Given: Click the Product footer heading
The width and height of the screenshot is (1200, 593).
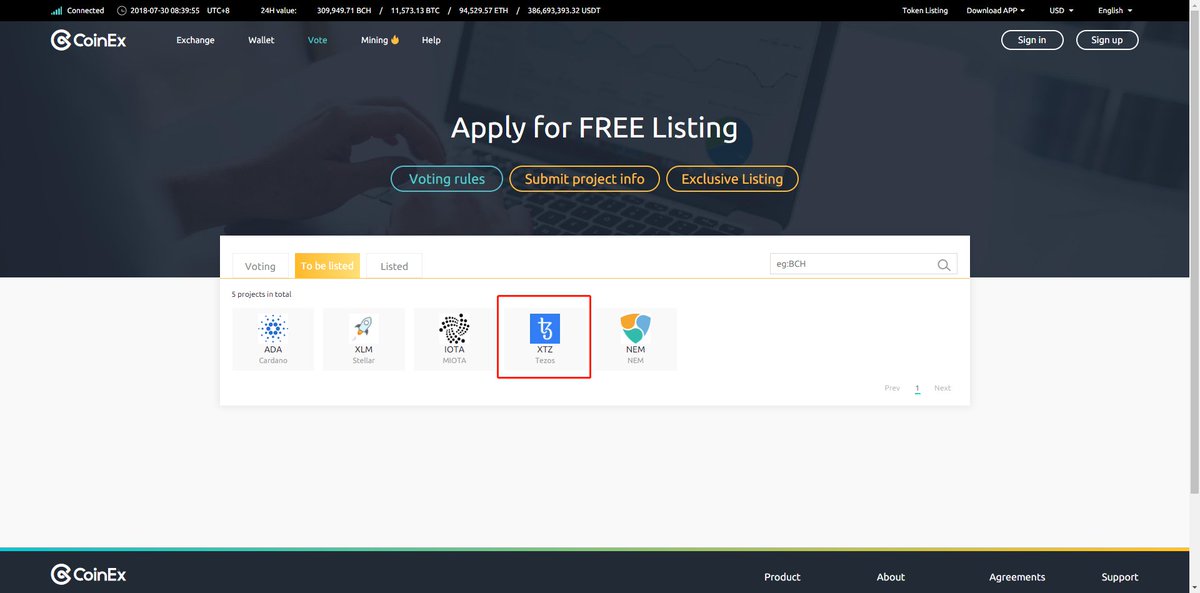Looking at the screenshot, I should click(x=782, y=577).
